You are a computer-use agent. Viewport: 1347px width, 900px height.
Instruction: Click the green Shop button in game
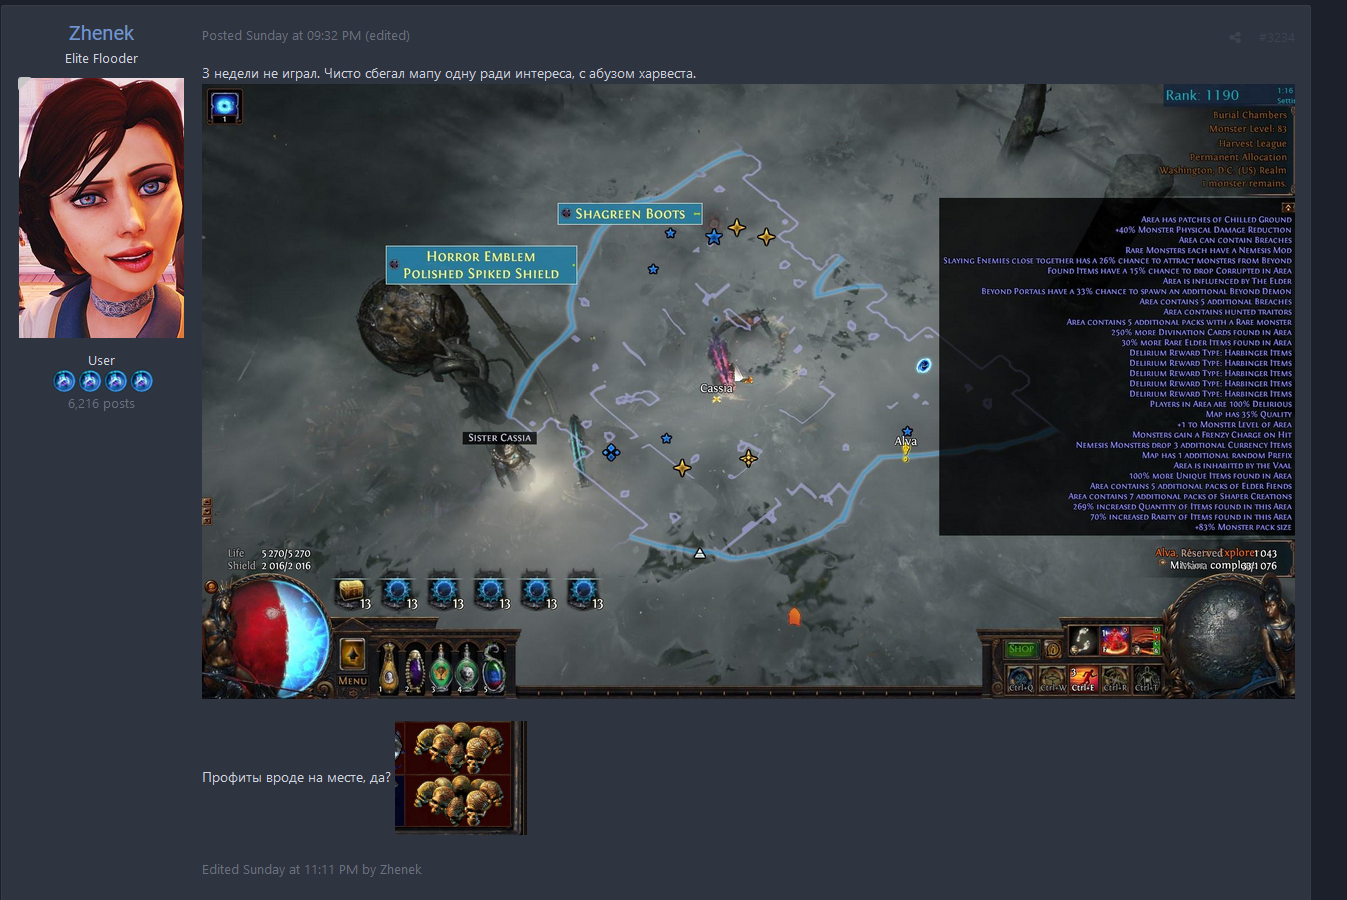(1021, 649)
